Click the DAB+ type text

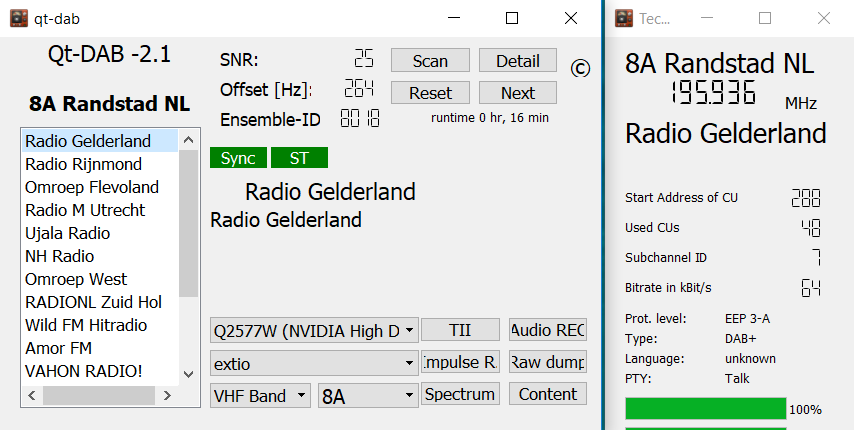pos(740,339)
